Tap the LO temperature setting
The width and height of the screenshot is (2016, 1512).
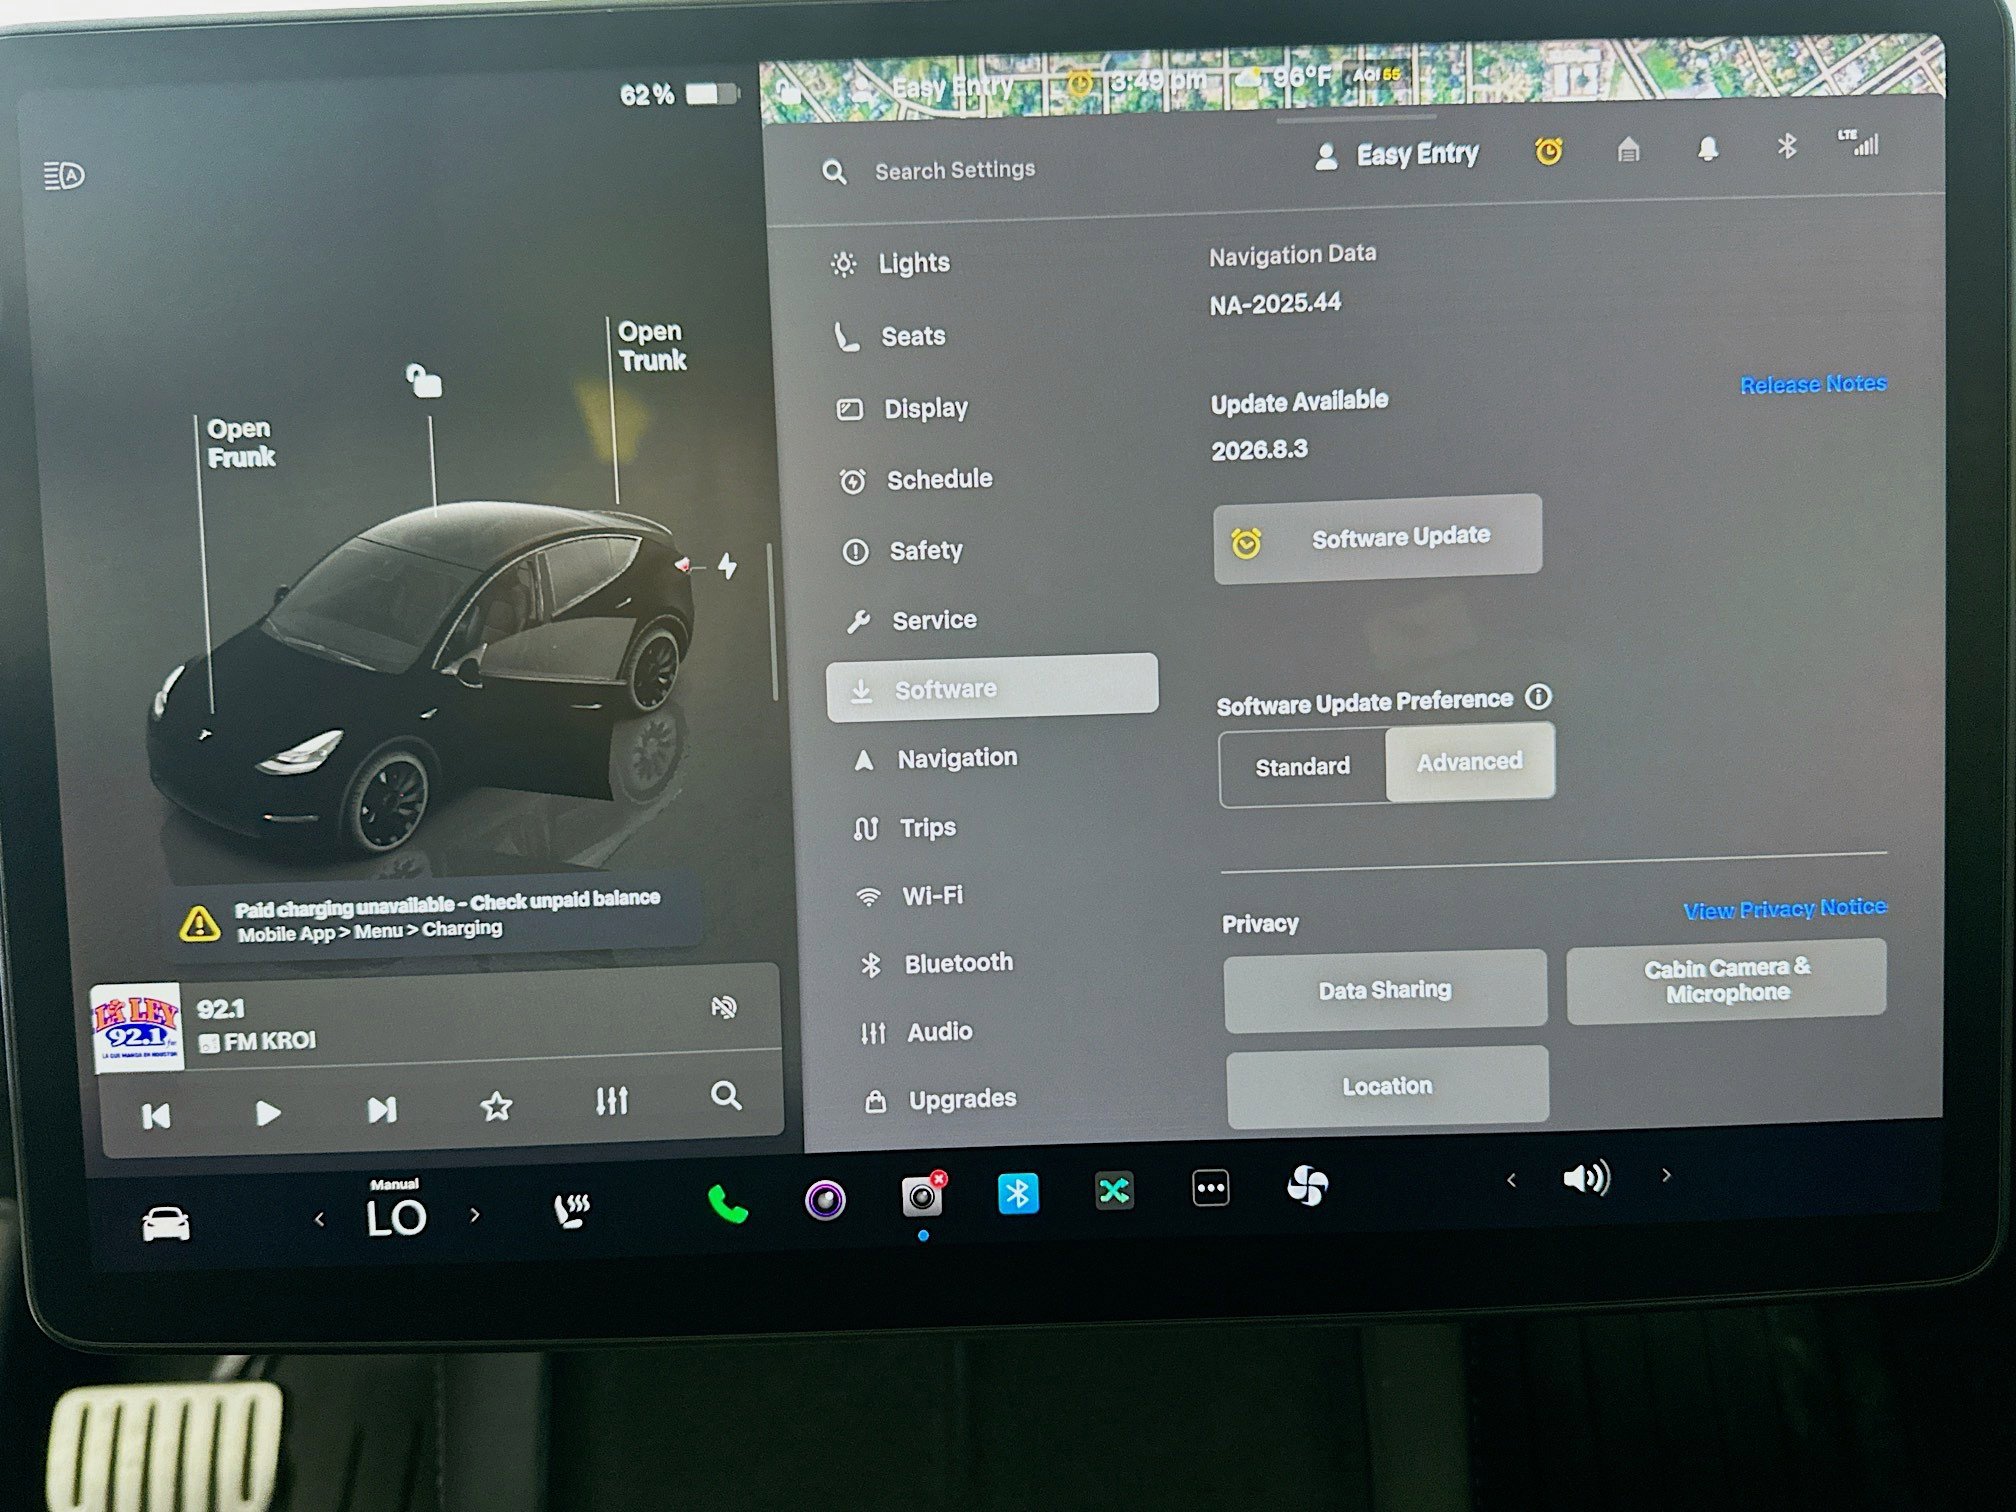tap(396, 1218)
